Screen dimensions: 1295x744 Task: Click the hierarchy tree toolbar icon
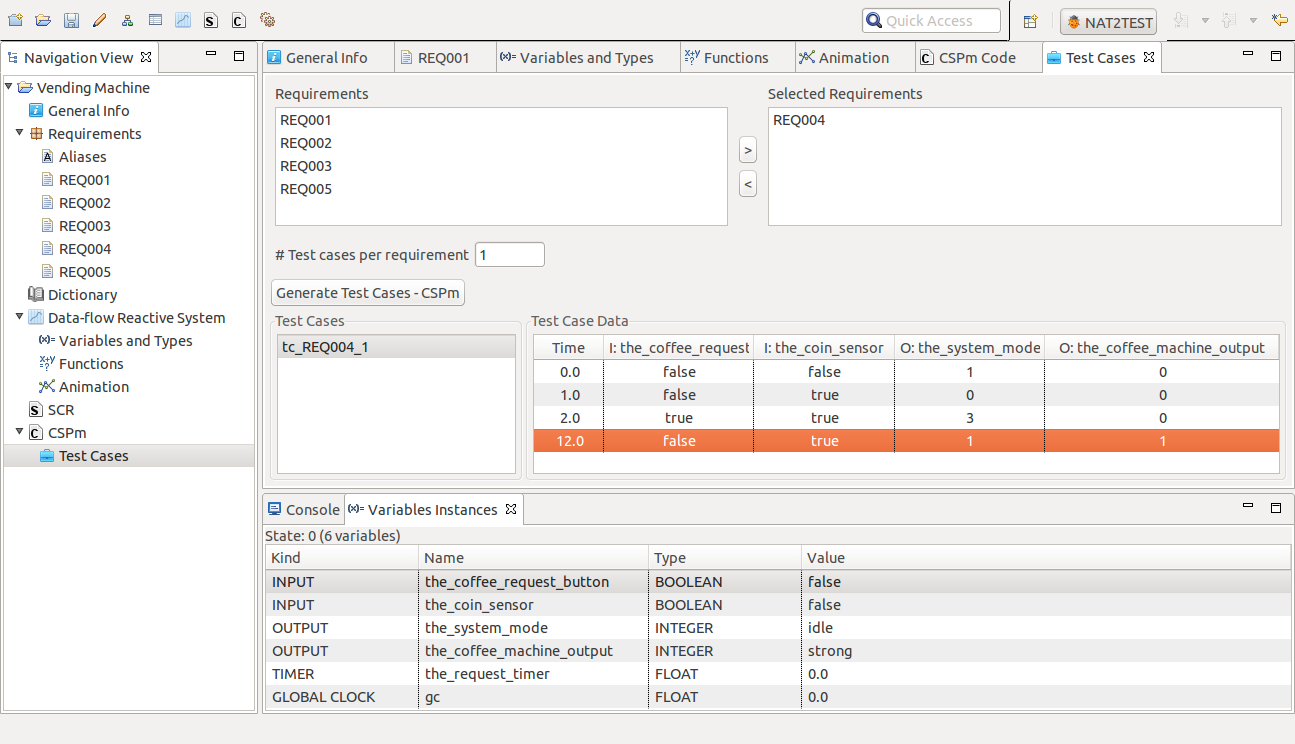(127, 20)
